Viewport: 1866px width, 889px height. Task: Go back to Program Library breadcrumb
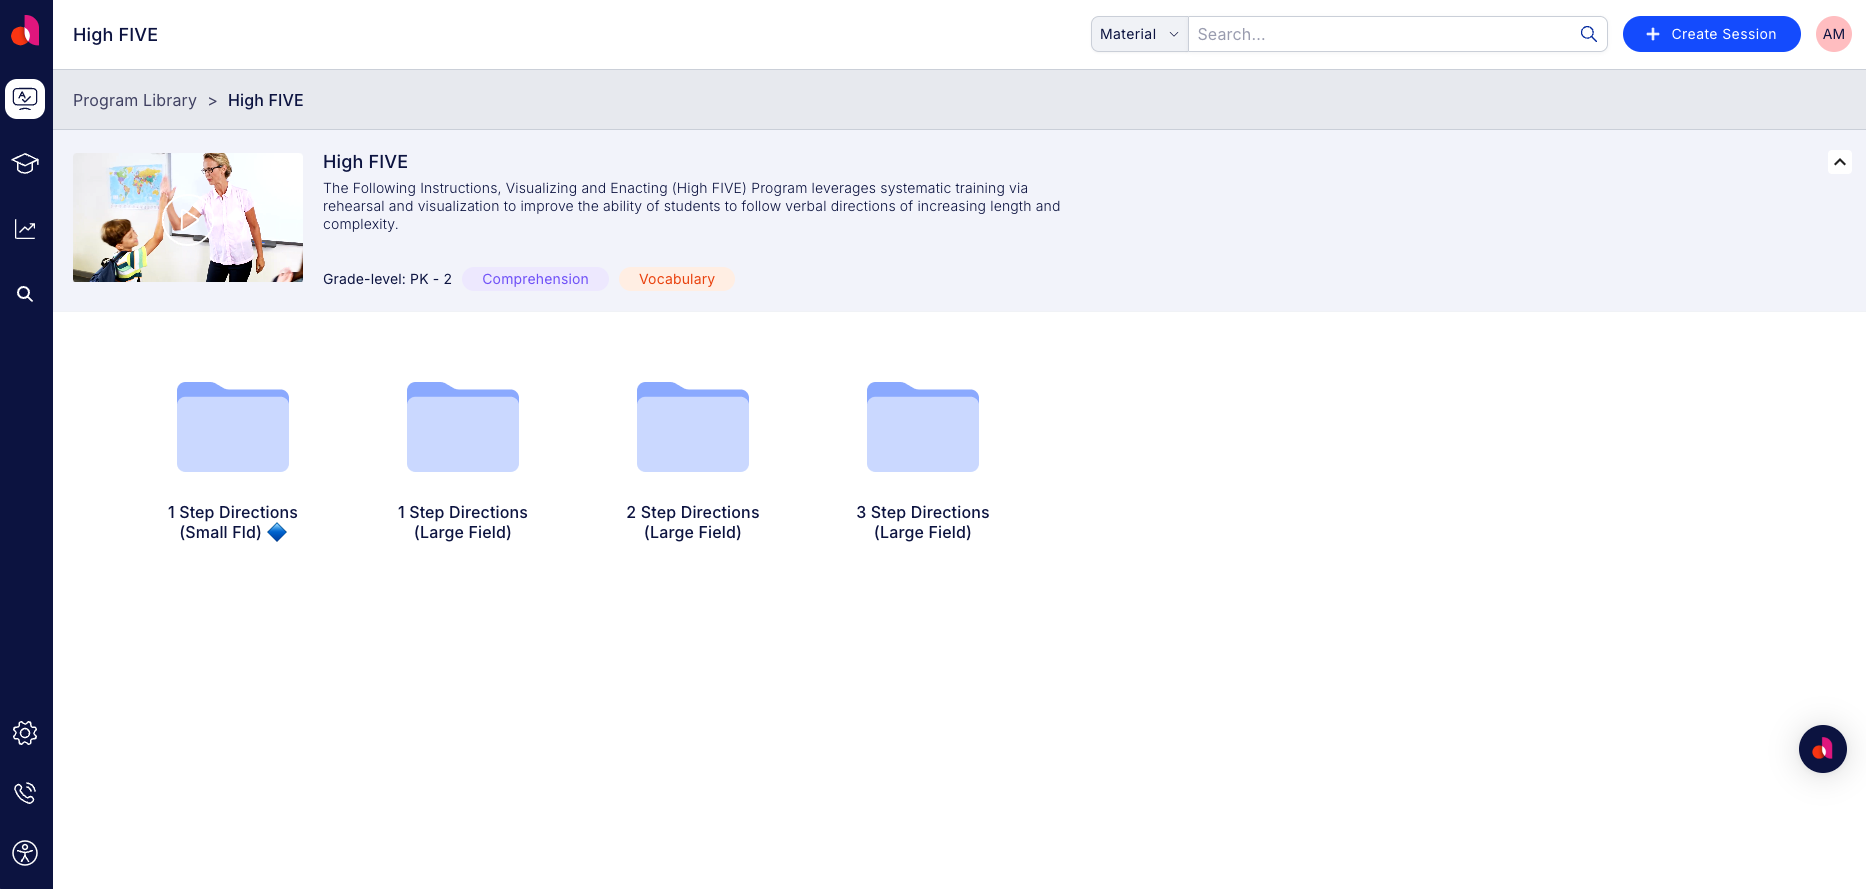135,100
